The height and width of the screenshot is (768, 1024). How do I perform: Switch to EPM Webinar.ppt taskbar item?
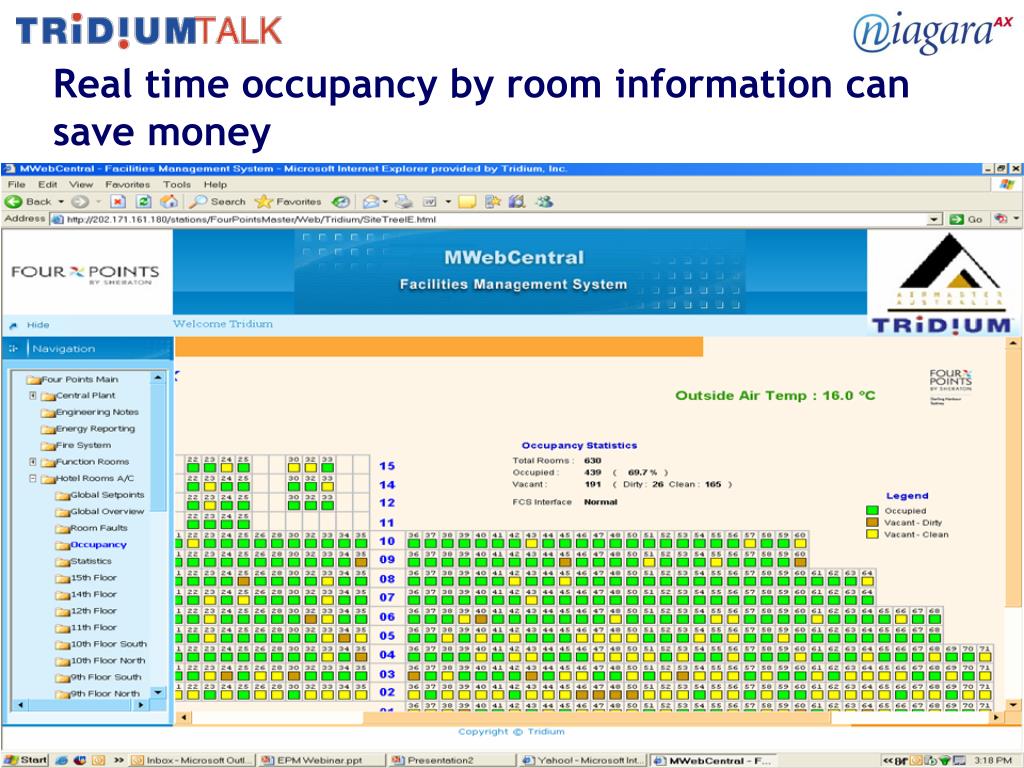coord(319,760)
